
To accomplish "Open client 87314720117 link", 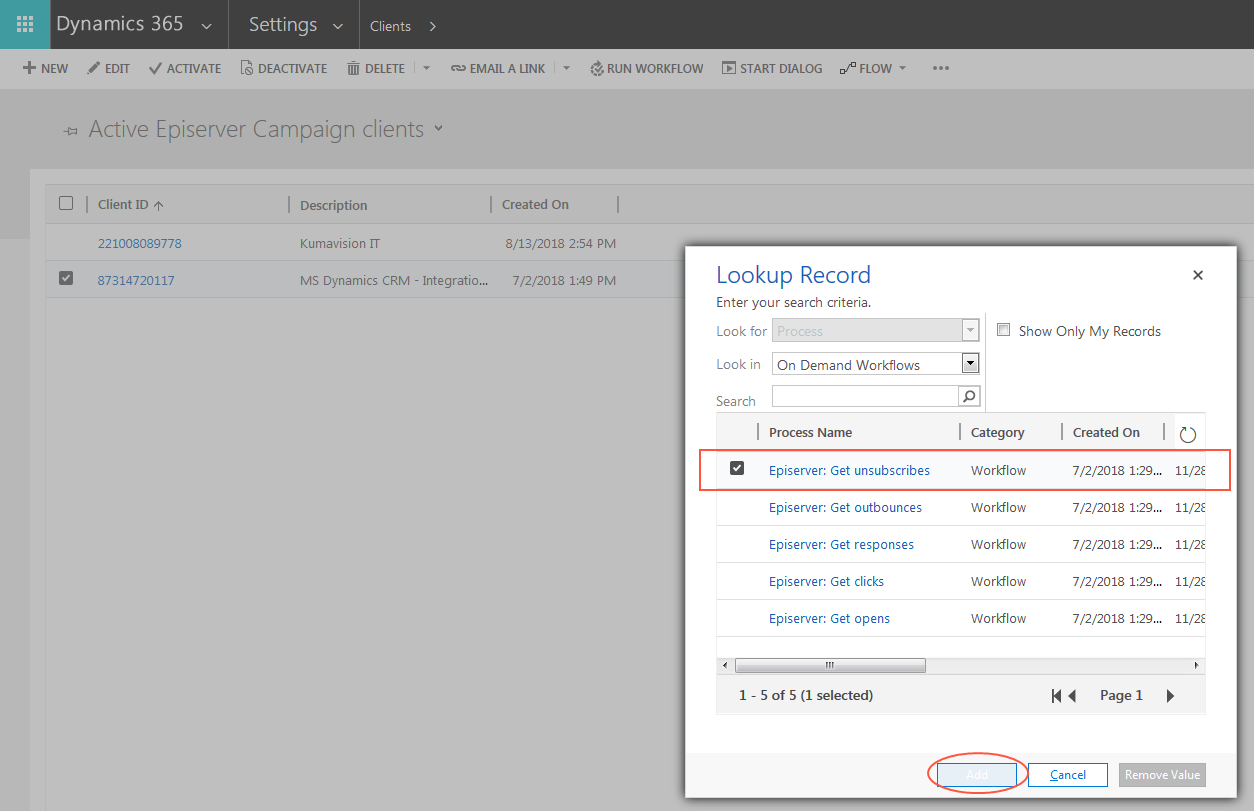I will [136, 280].
